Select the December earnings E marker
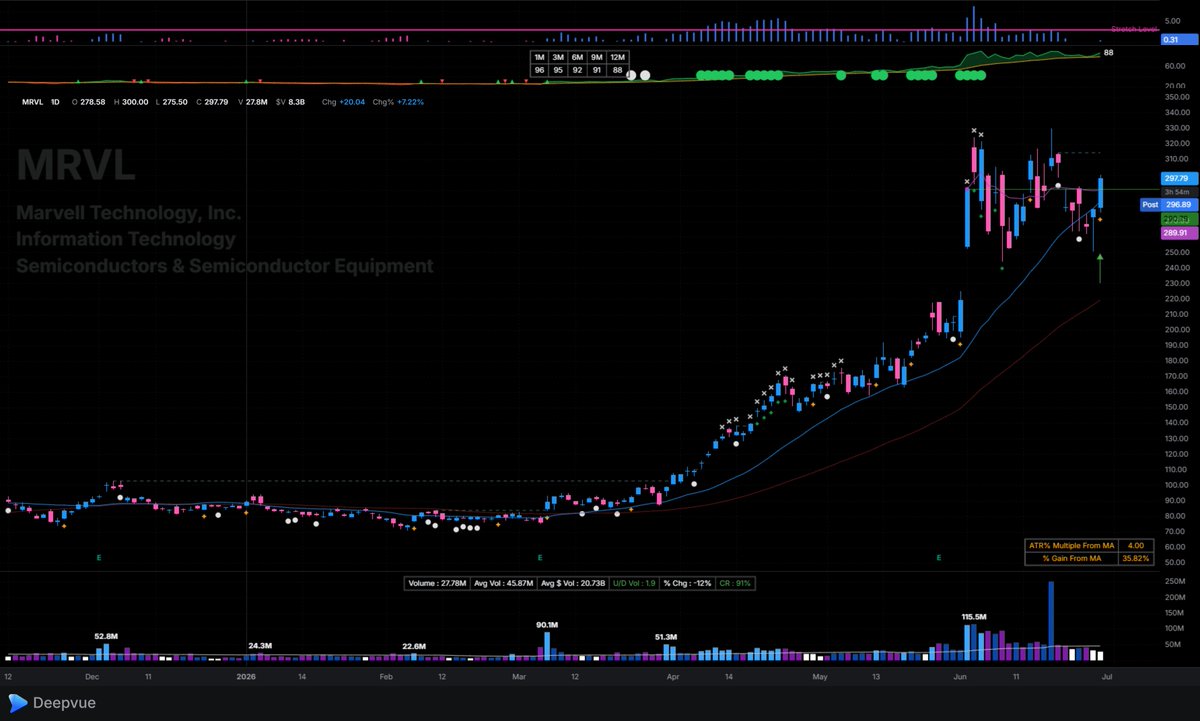Image resolution: width=1200 pixels, height=721 pixels. [x=98, y=556]
